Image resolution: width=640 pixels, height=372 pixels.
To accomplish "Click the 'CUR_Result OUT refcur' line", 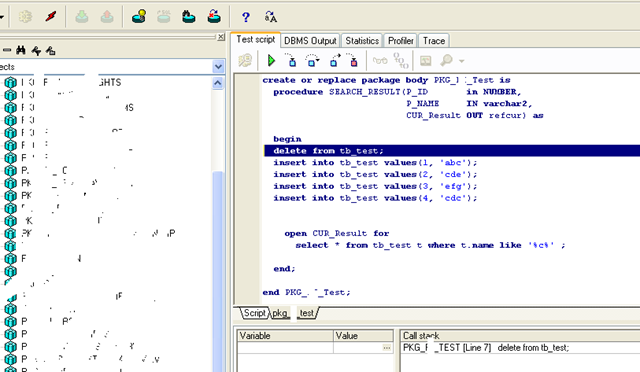I will tap(474, 116).
